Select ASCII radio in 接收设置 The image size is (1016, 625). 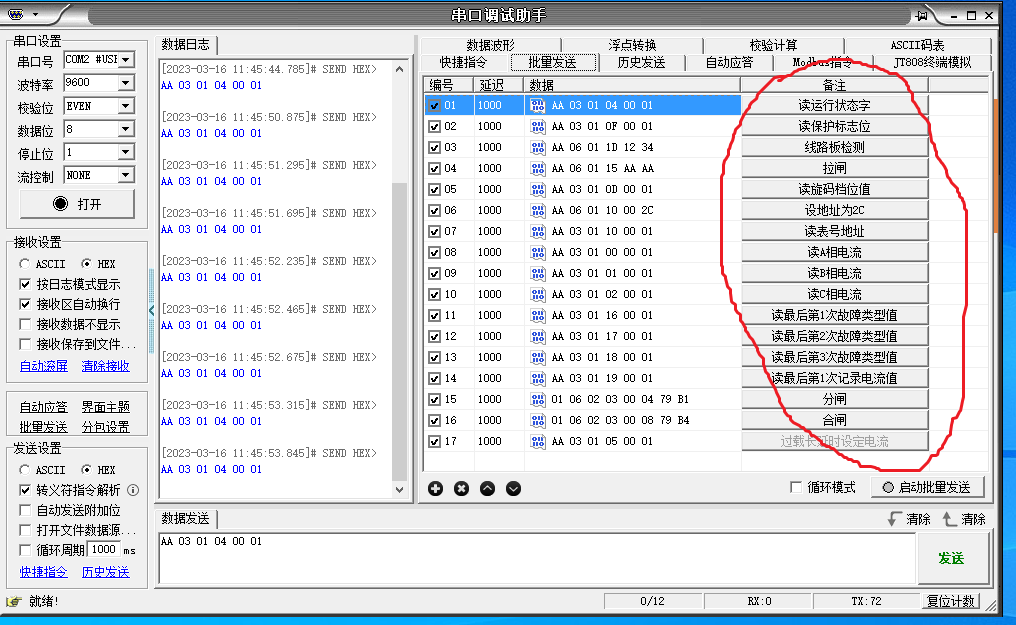pyautogui.click(x=25, y=264)
